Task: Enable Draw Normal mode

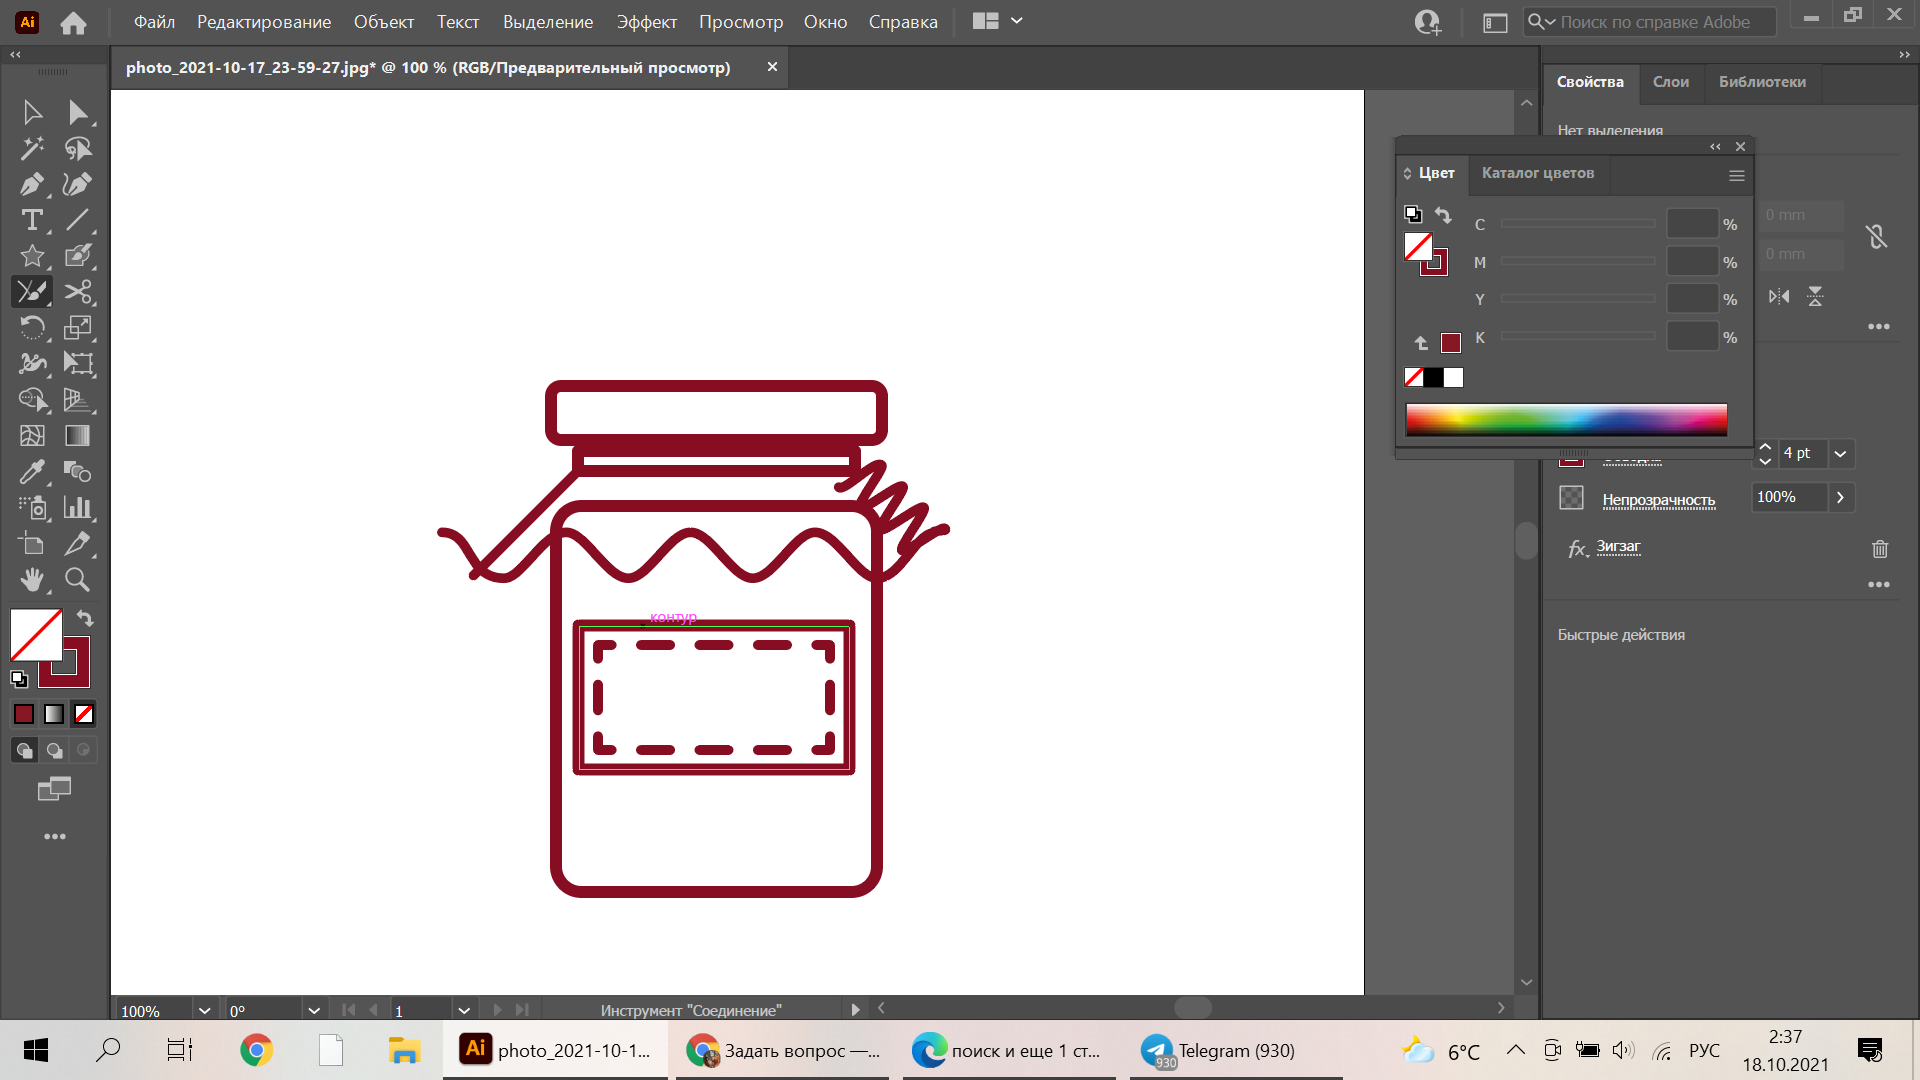Action: (x=25, y=750)
